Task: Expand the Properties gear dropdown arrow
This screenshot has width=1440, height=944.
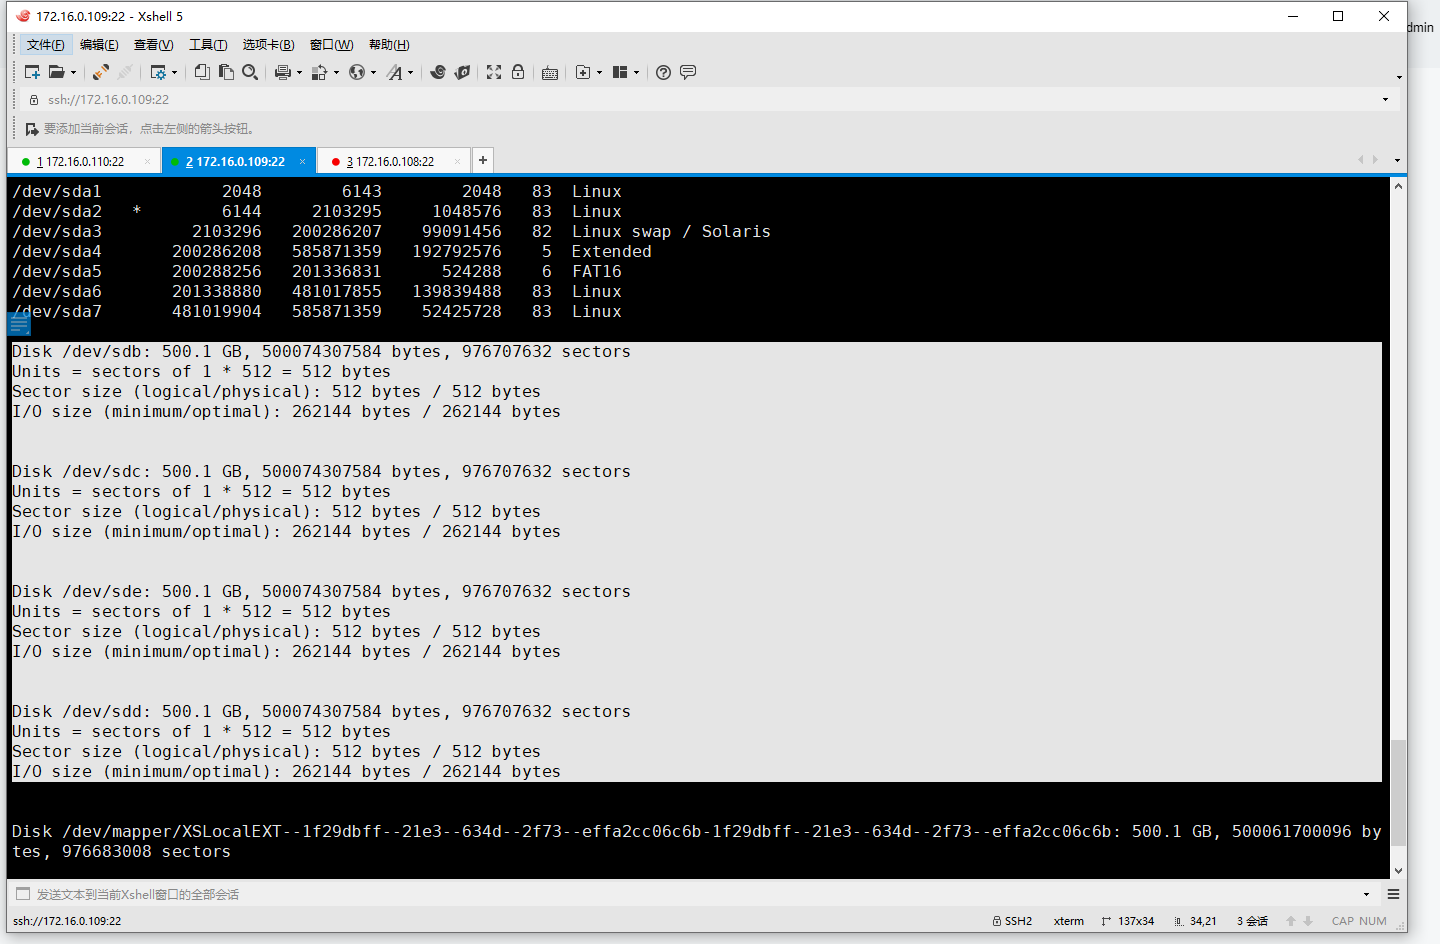Action: (175, 72)
